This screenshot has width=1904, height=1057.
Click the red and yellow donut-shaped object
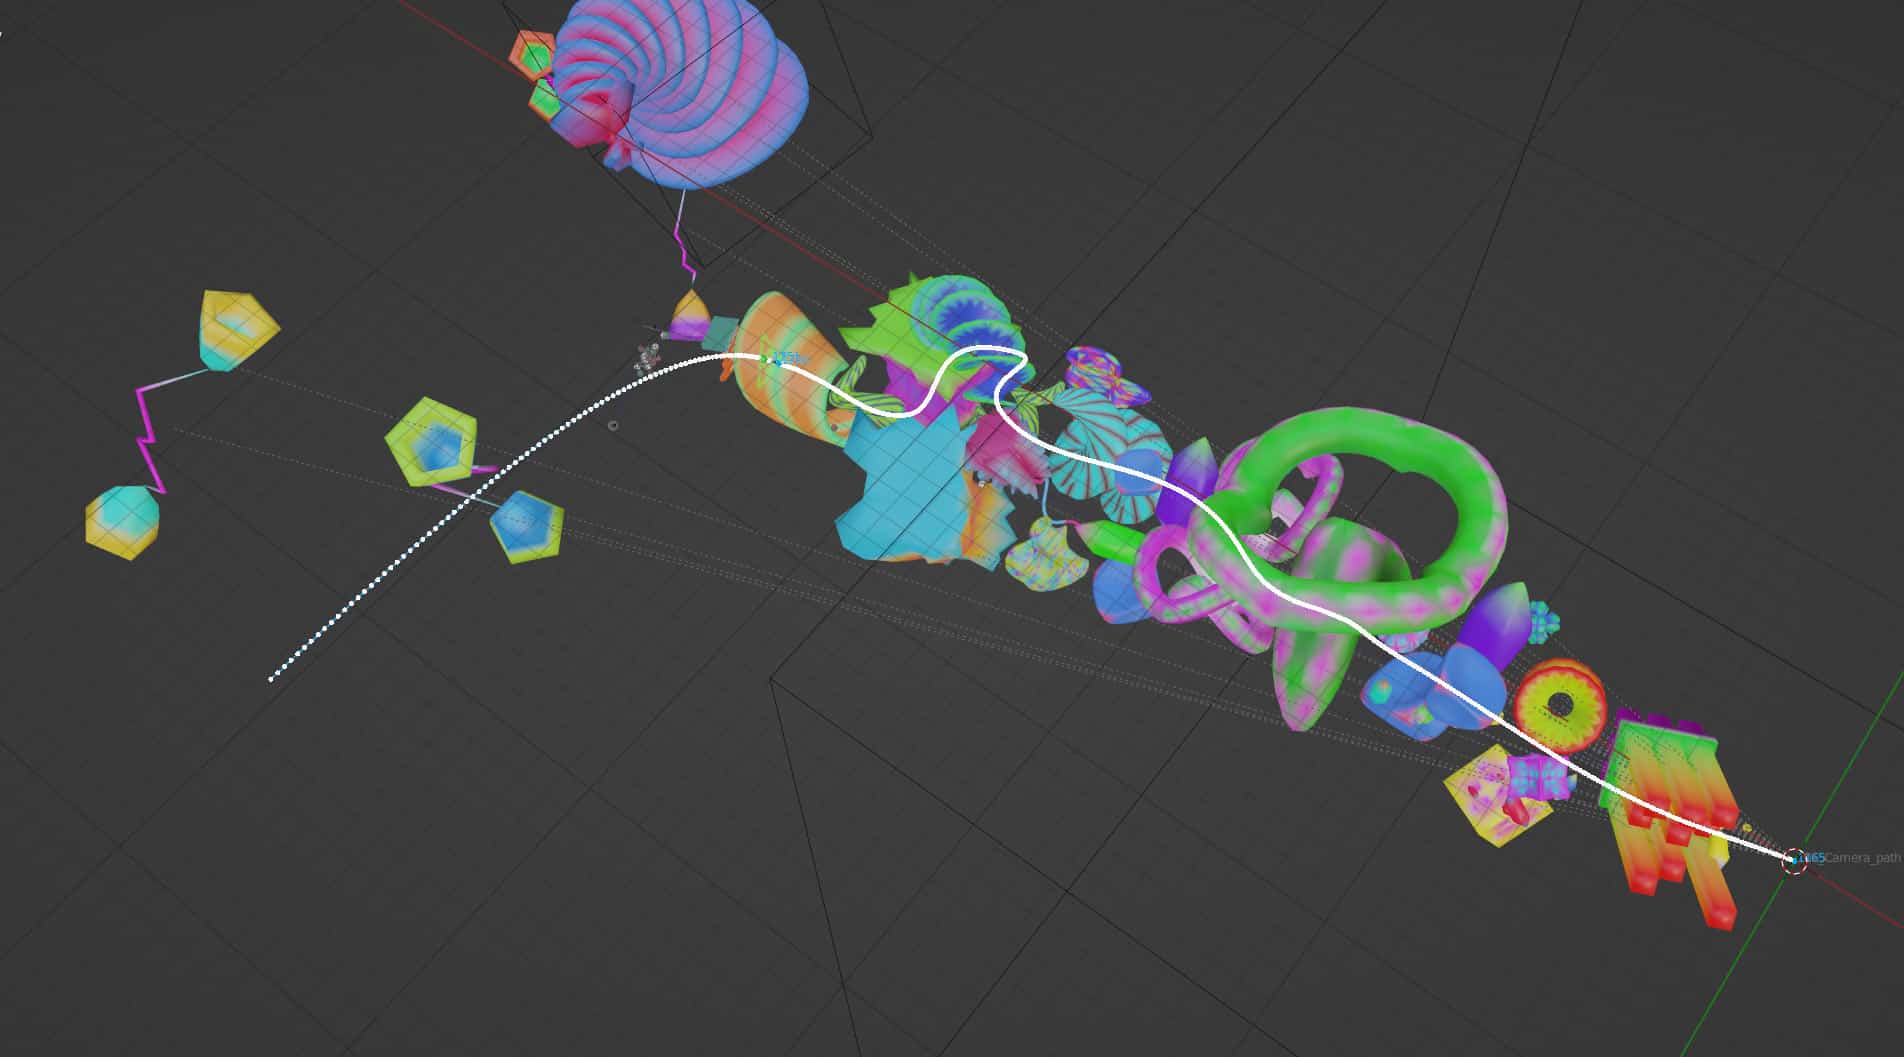(x=1558, y=705)
